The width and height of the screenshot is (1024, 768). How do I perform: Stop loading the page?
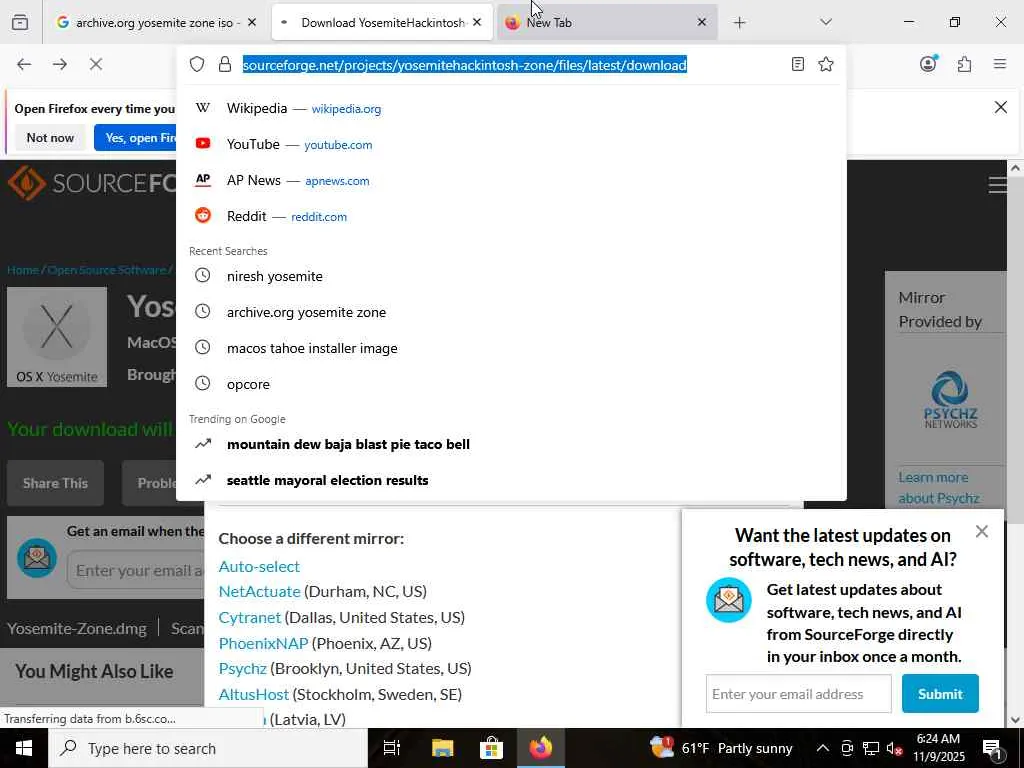pos(96,64)
